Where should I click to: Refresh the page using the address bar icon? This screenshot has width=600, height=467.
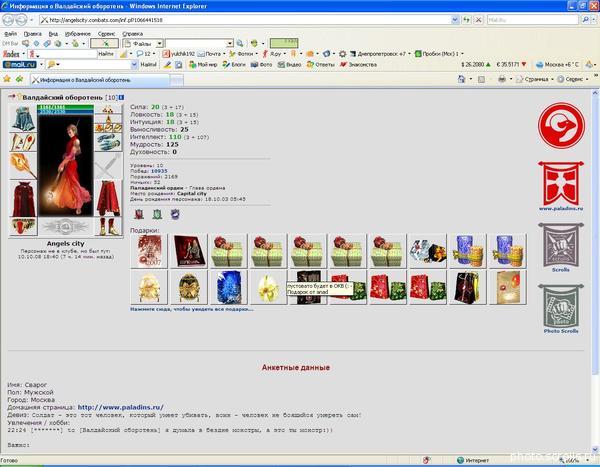pyautogui.click(x=466, y=20)
